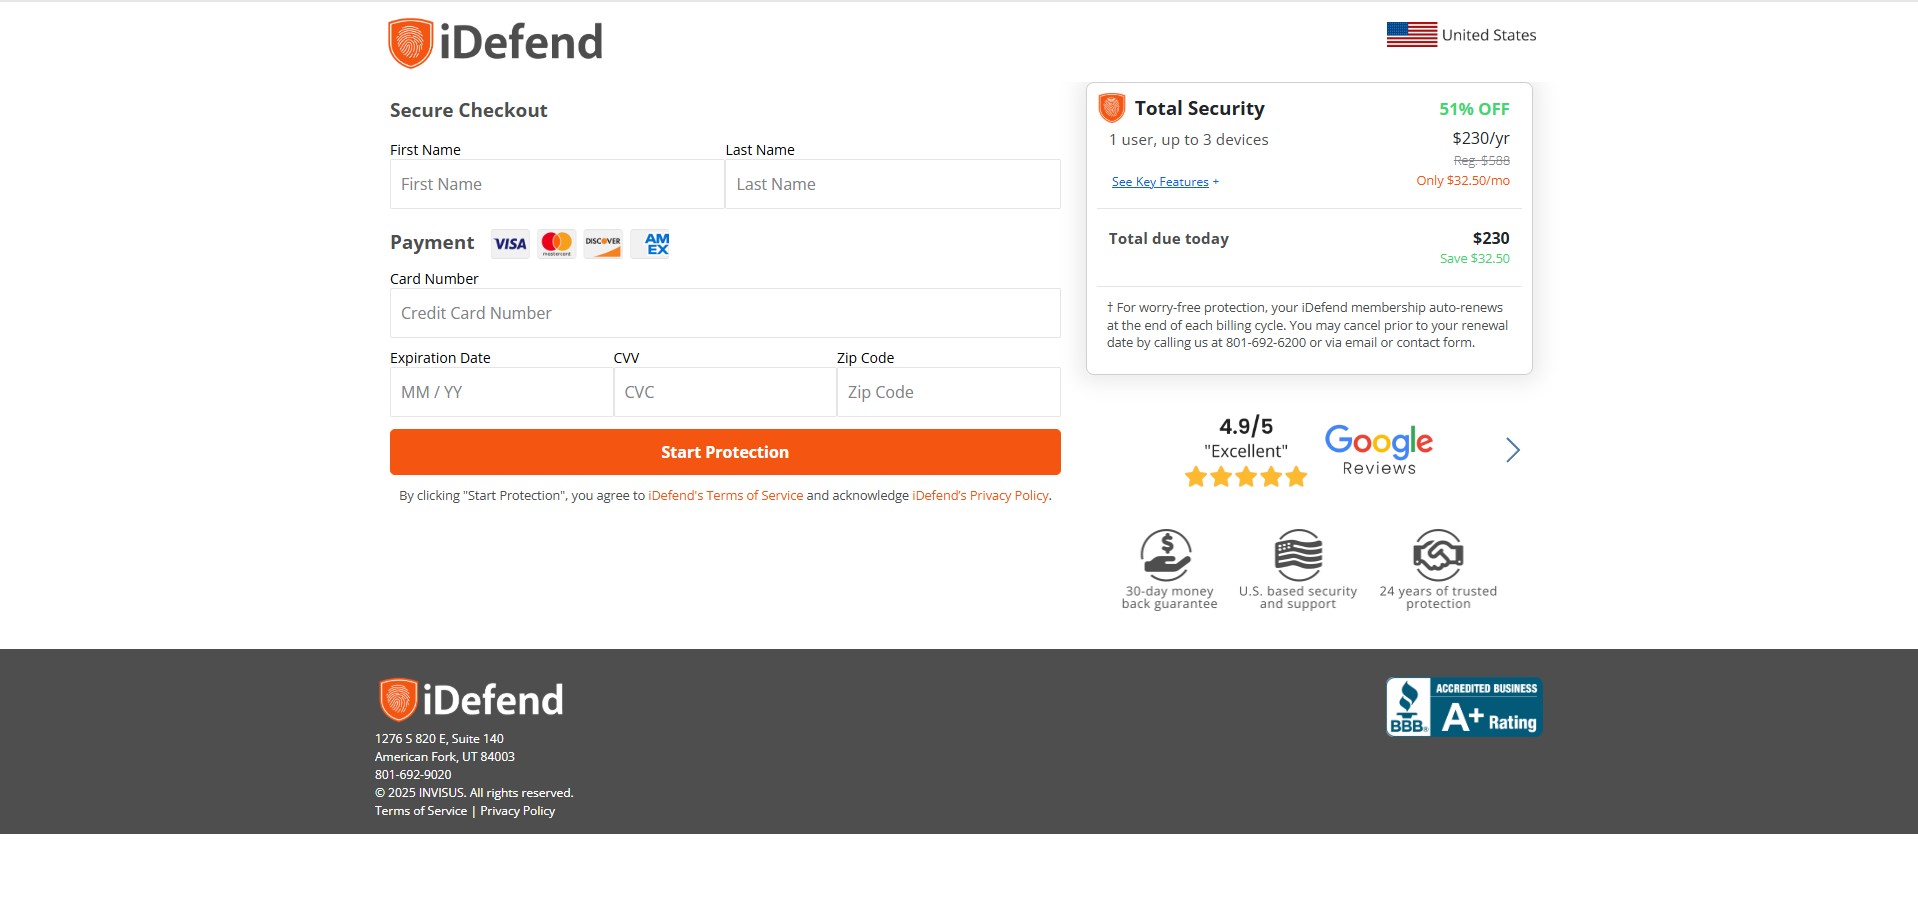
Task: Click the Visa card icon
Action: point(510,244)
